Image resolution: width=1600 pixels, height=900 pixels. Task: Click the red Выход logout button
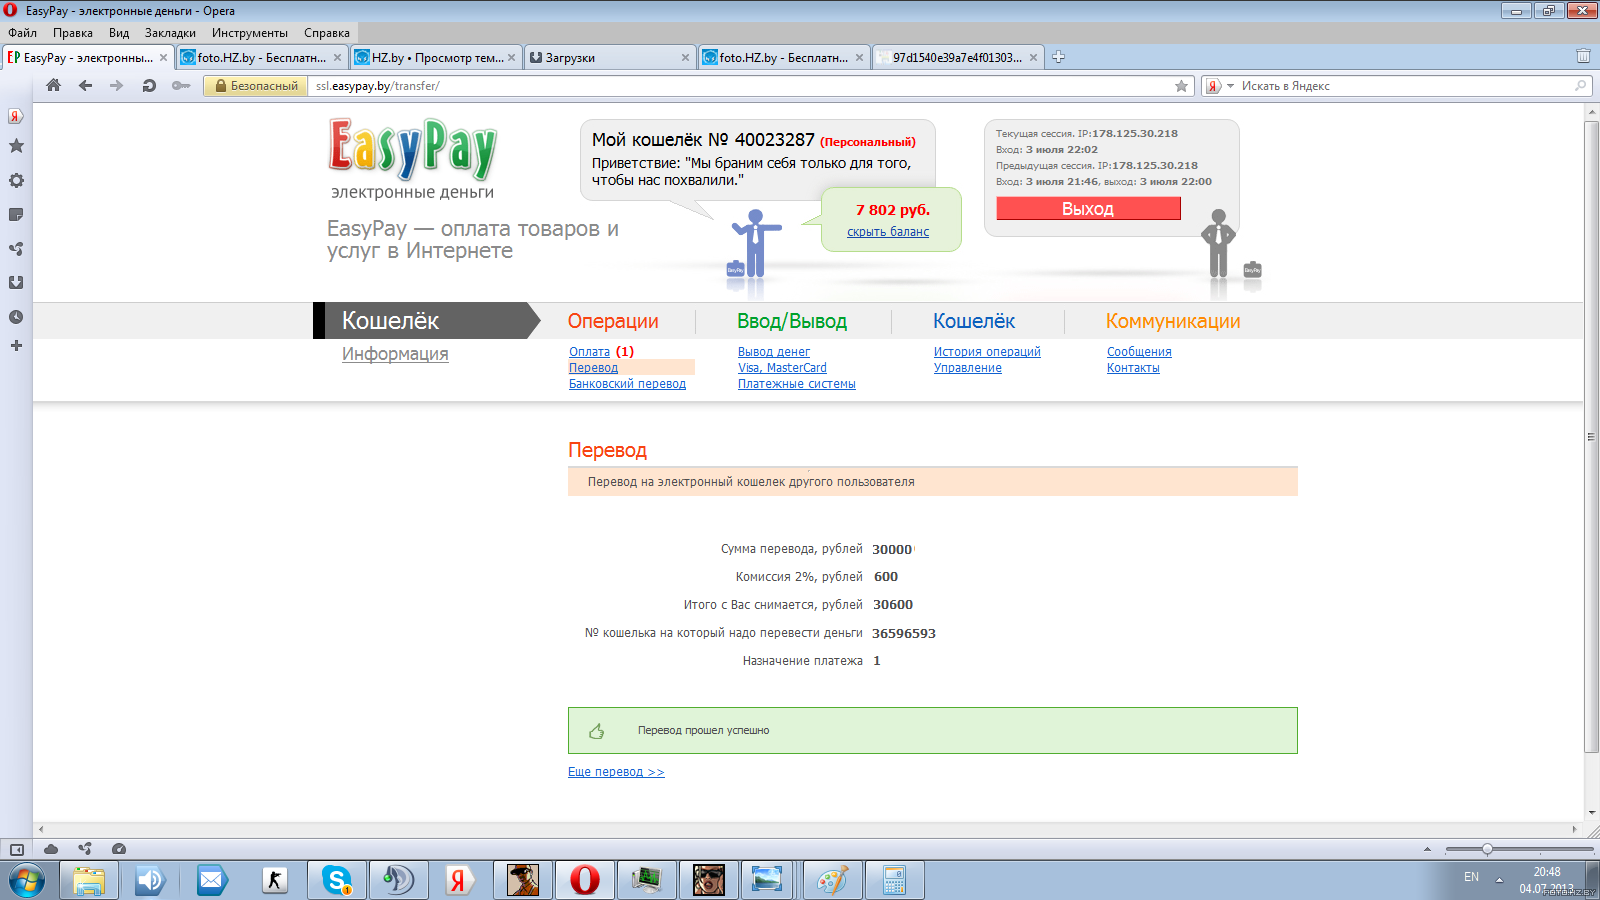pyautogui.click(x=1088, y=208)
